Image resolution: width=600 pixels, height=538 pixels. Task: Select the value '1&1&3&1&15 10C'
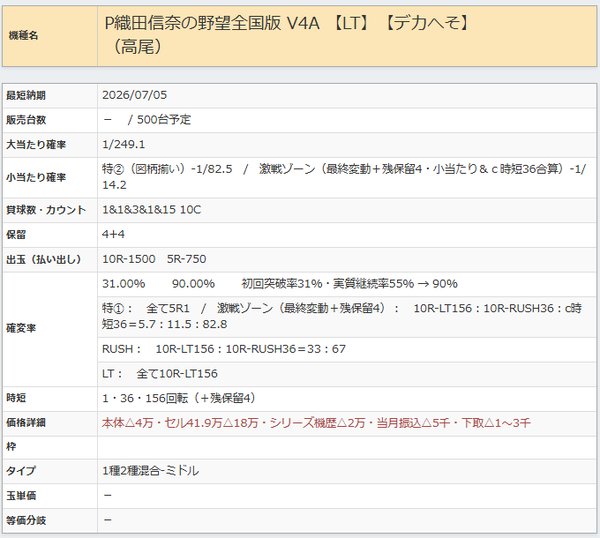151,209
